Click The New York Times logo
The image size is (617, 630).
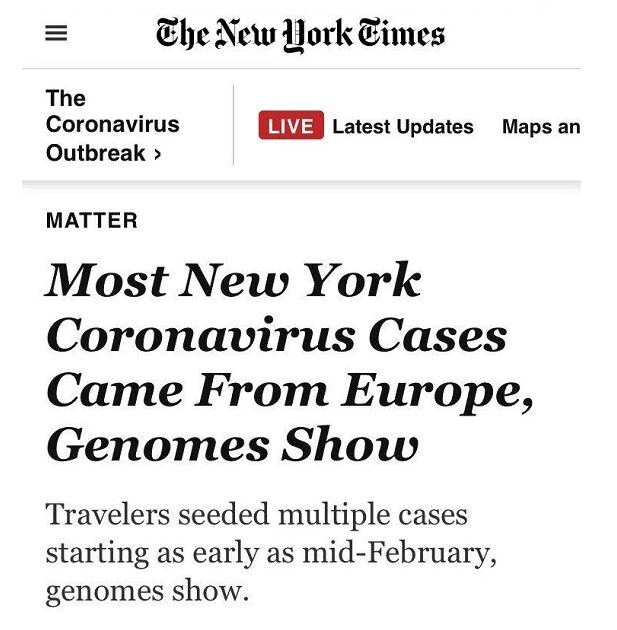tap(300, 33)
